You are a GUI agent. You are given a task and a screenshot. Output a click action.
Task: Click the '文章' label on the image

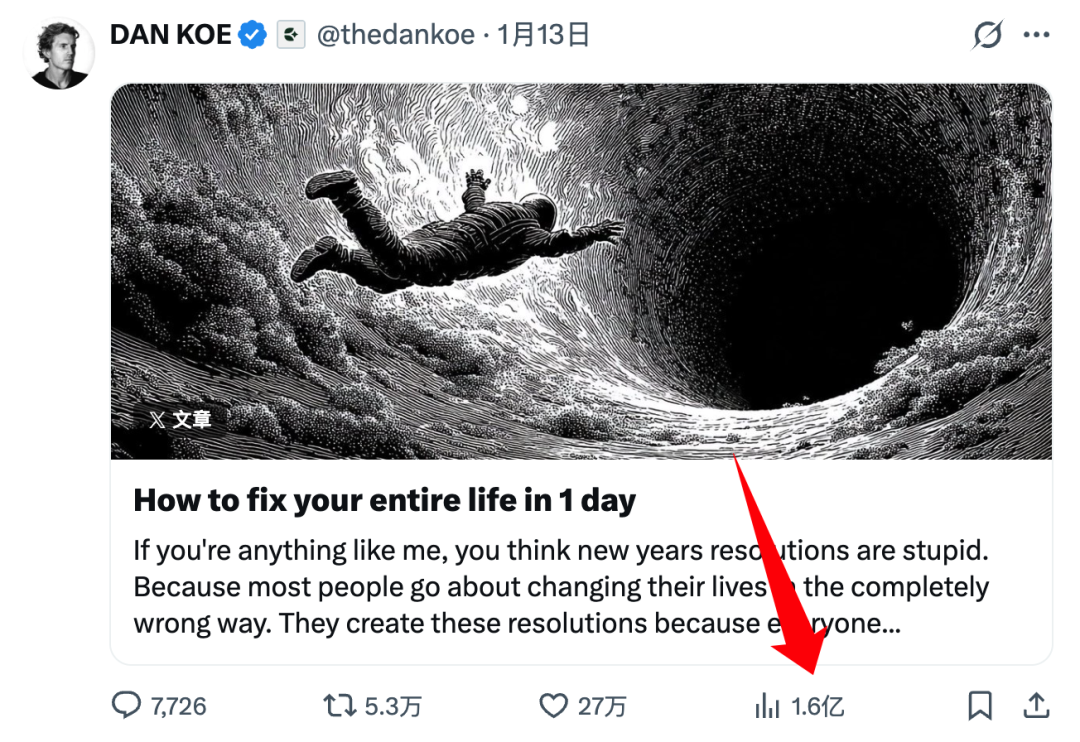click(183, 419)
